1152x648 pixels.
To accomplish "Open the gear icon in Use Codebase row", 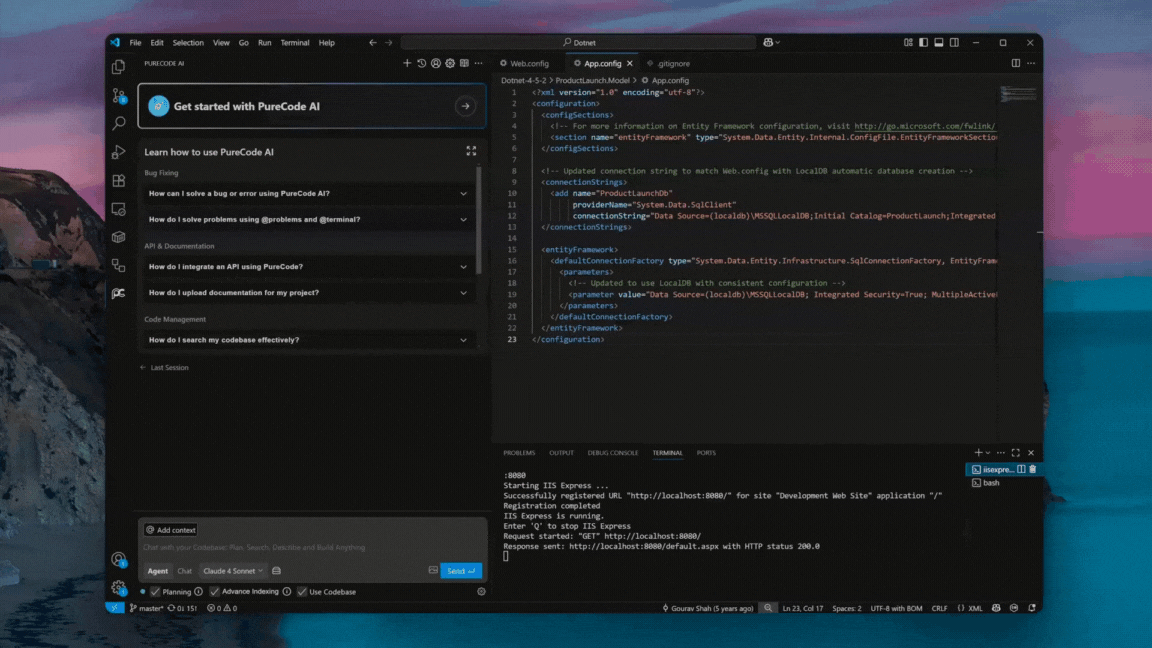I will point(481,591).
